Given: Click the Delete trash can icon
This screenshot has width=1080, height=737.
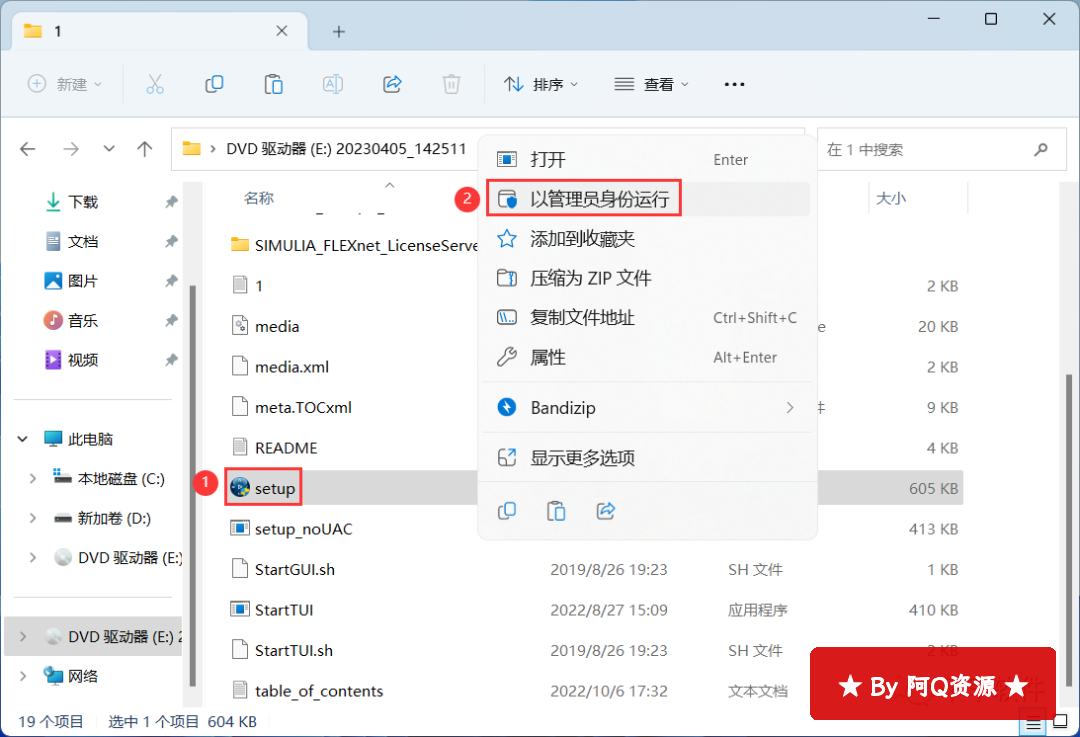Looking at the screenshot, I should pyautogui.click(x=452, y=85).
